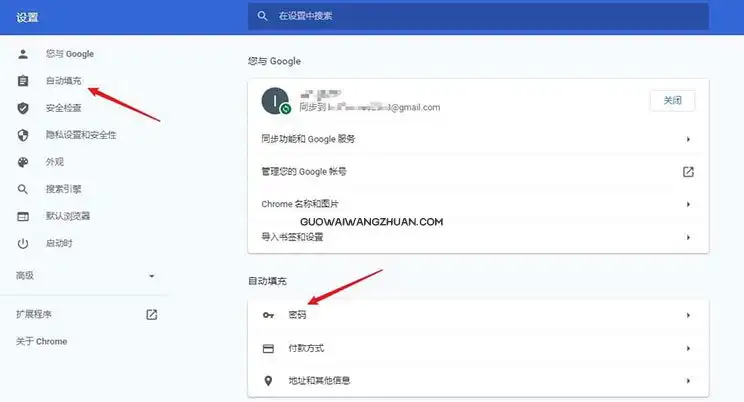Click the gmail.com sync email text
744x402 pixels.
click(370, 108)
